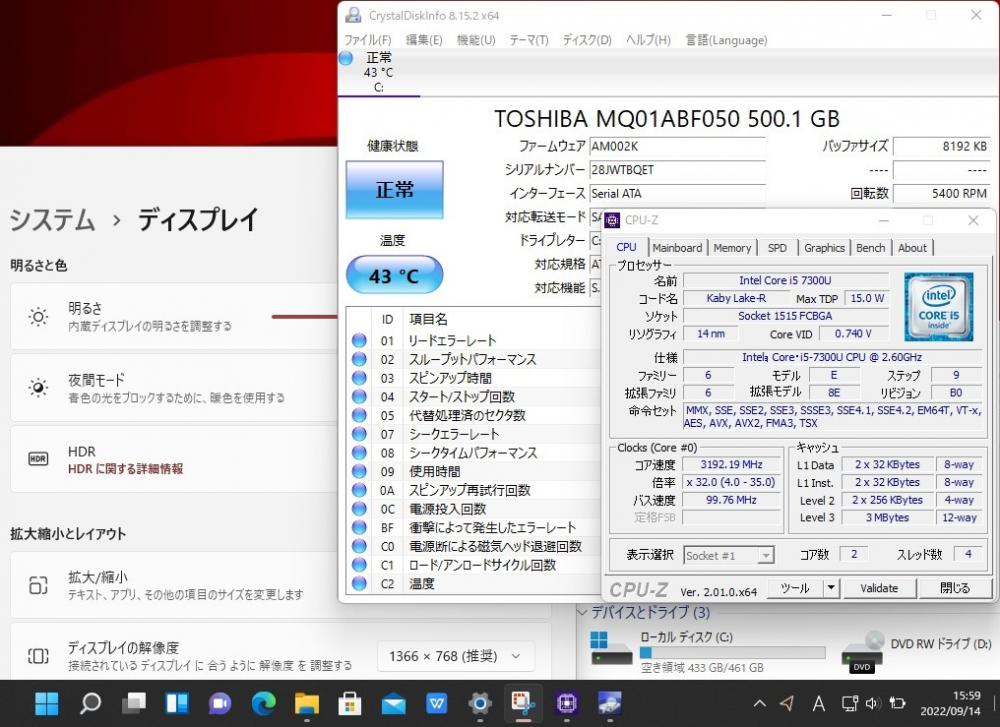Click the blue 正常 health status button

click(x=394, y=189)
